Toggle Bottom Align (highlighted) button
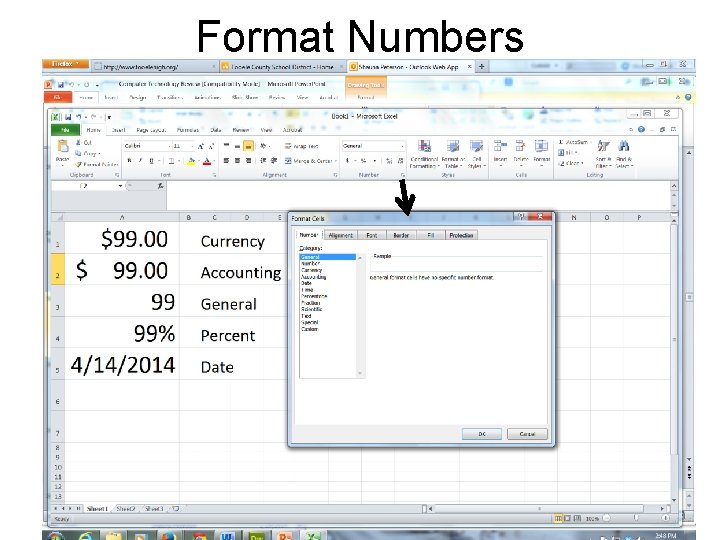Viewport: 720px width, 540px height. (248, 146)
